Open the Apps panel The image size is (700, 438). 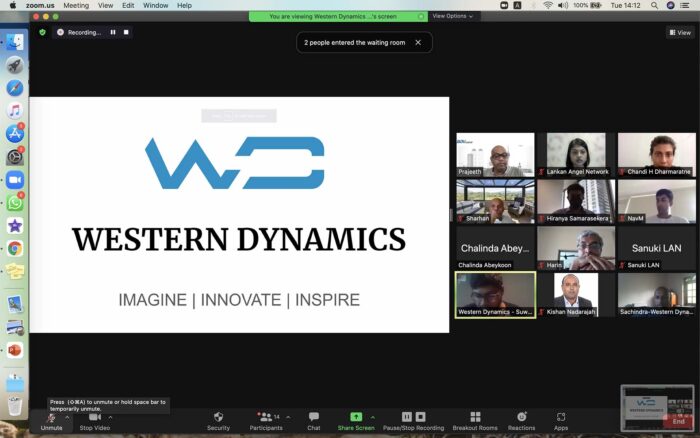[x=561, y=420]
